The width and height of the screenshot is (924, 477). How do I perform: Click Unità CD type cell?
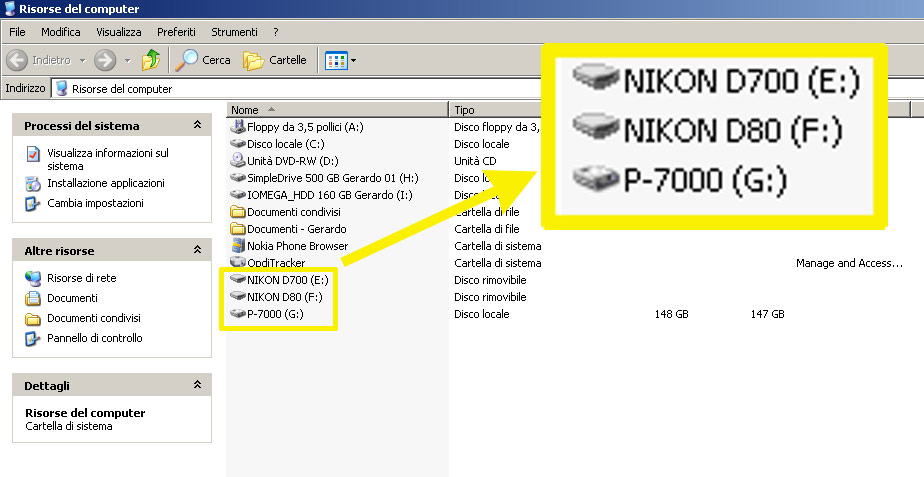pos(475,161)
